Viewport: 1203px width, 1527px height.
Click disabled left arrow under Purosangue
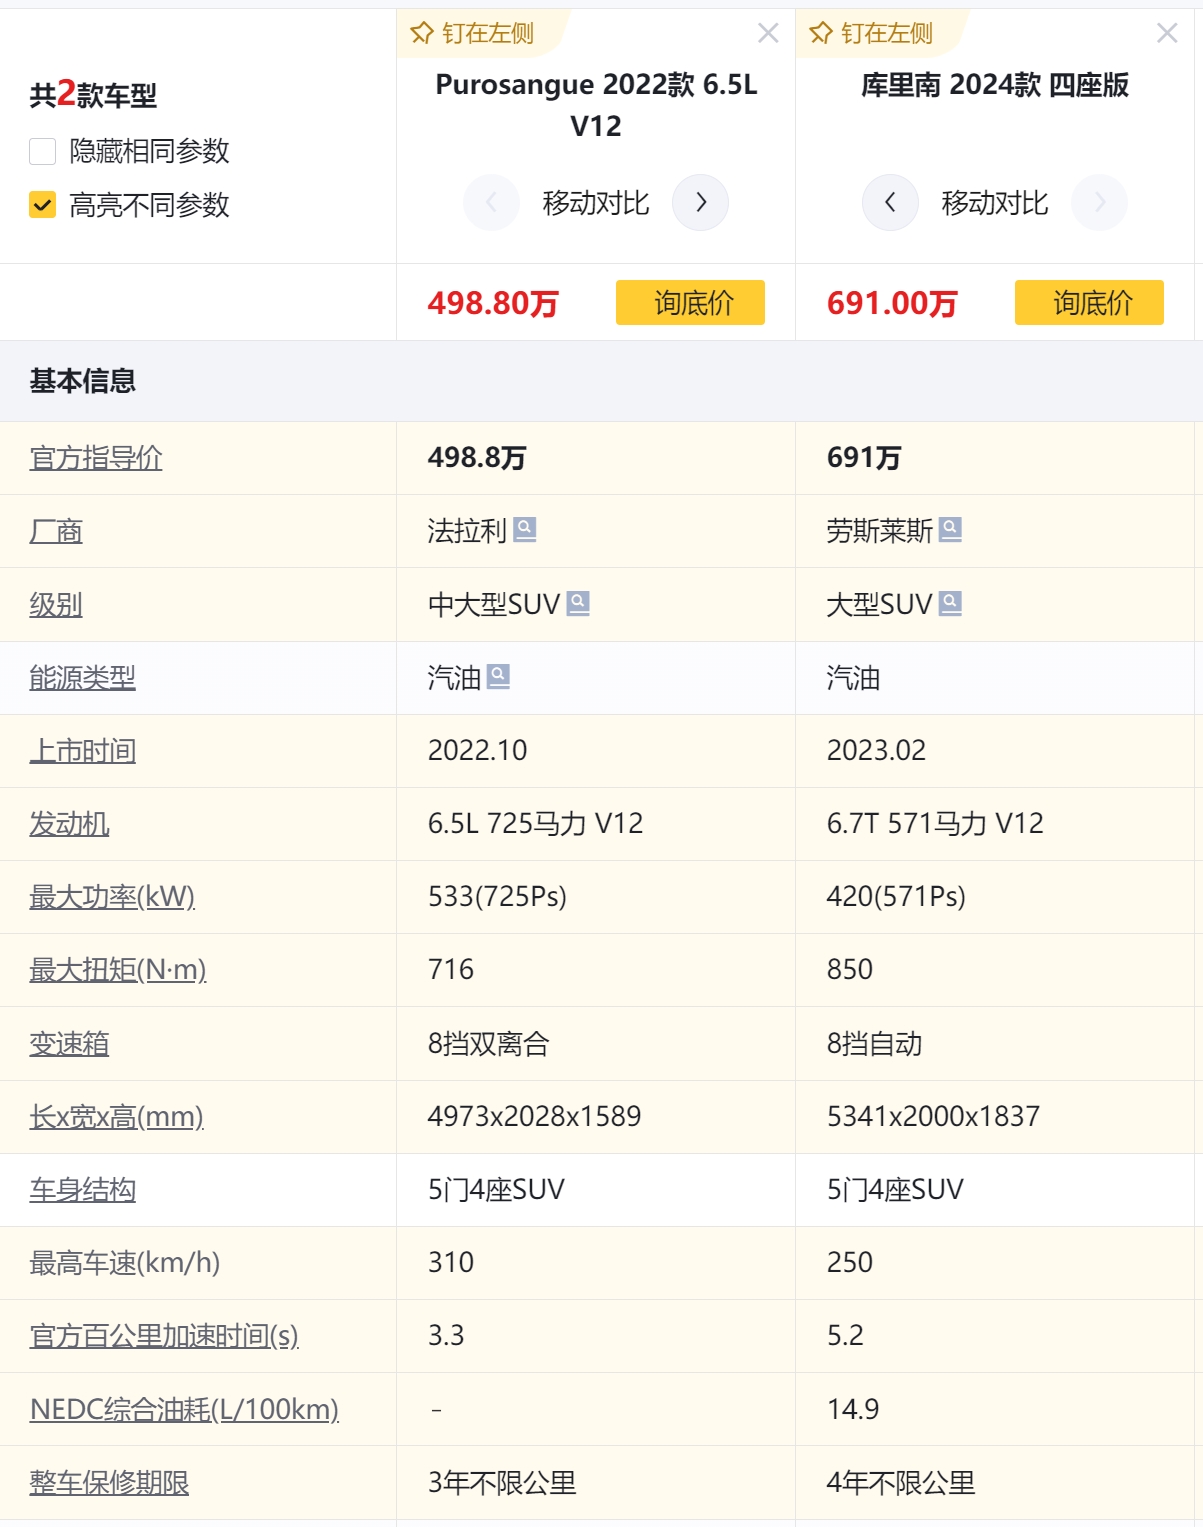491,202
